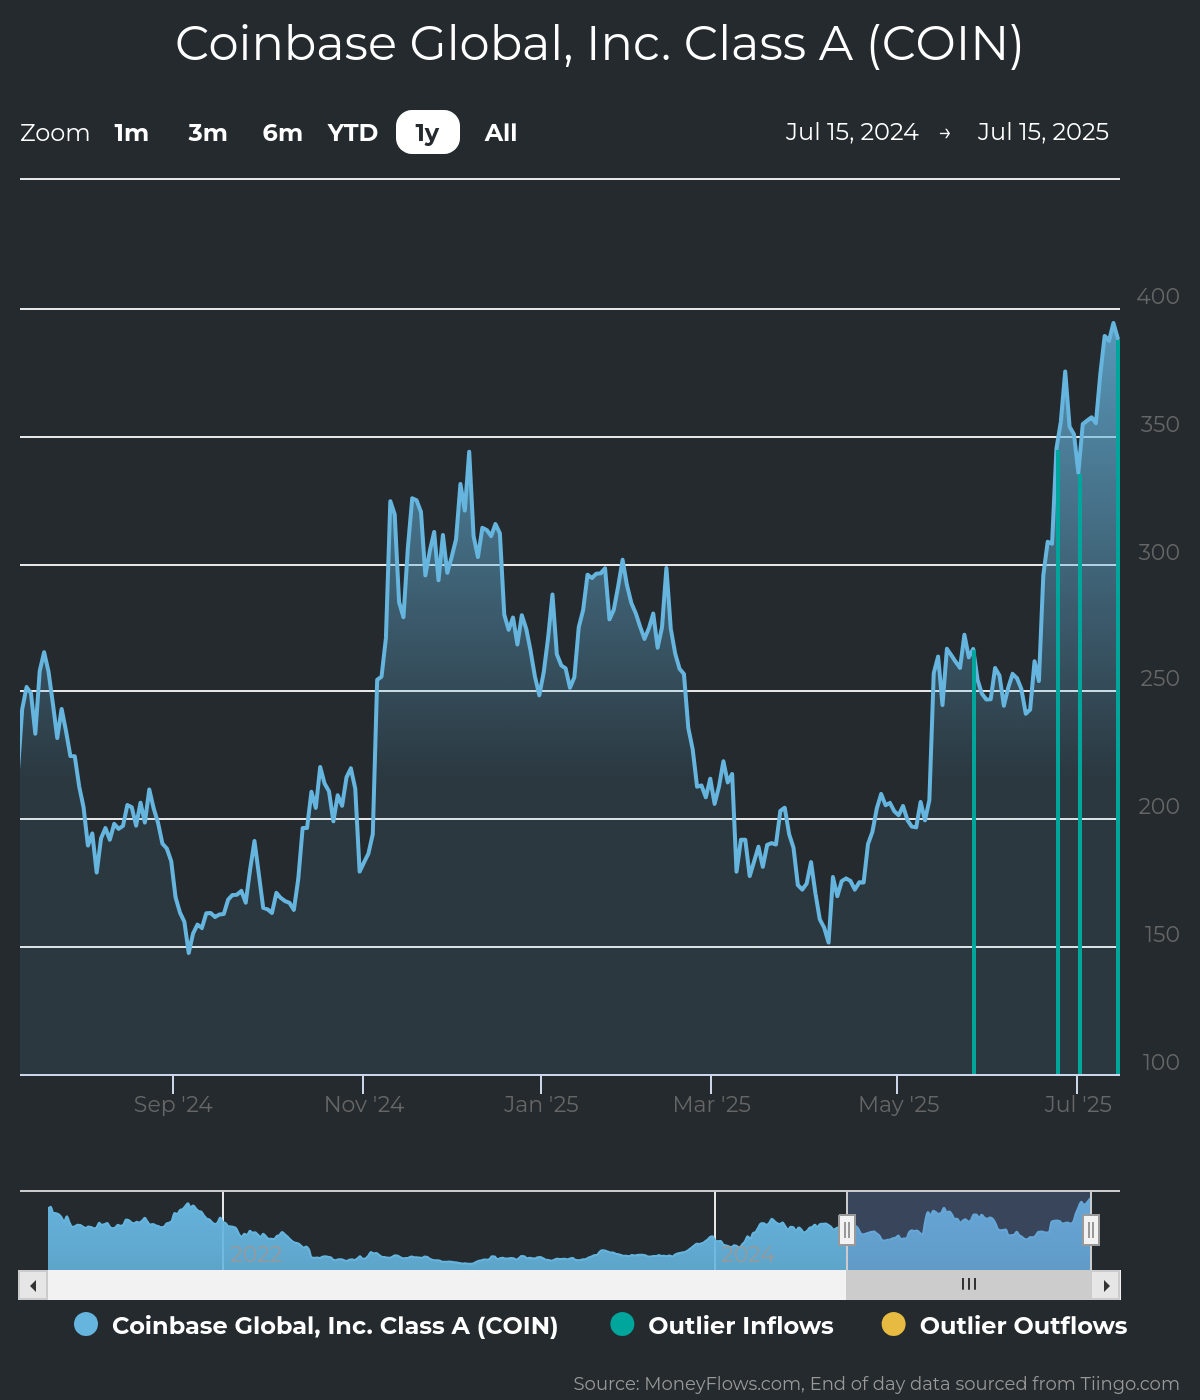The width and height of the screenshot is (1200, 1400).
Task: Click the navigator right range handle
Action: 1091,1230
